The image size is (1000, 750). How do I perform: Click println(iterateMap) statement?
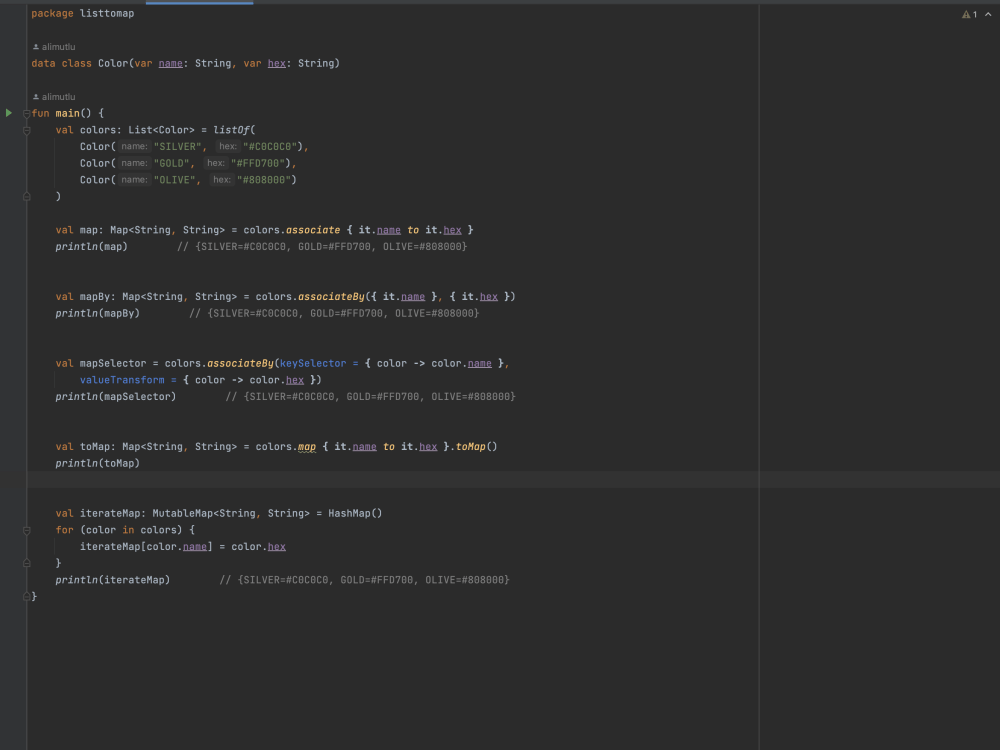pyautogui.click(x=113, y=580)
